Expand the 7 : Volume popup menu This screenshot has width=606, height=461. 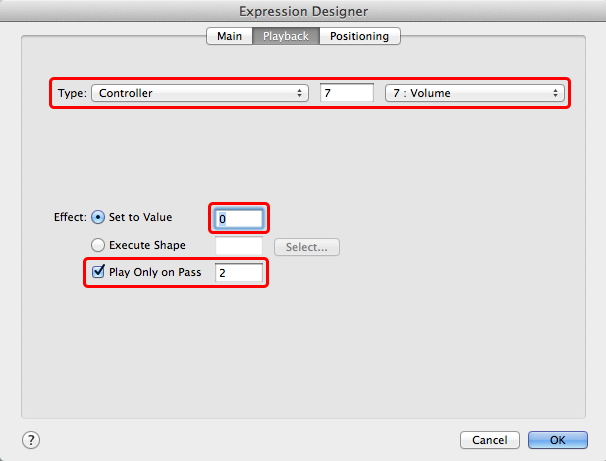473,94
